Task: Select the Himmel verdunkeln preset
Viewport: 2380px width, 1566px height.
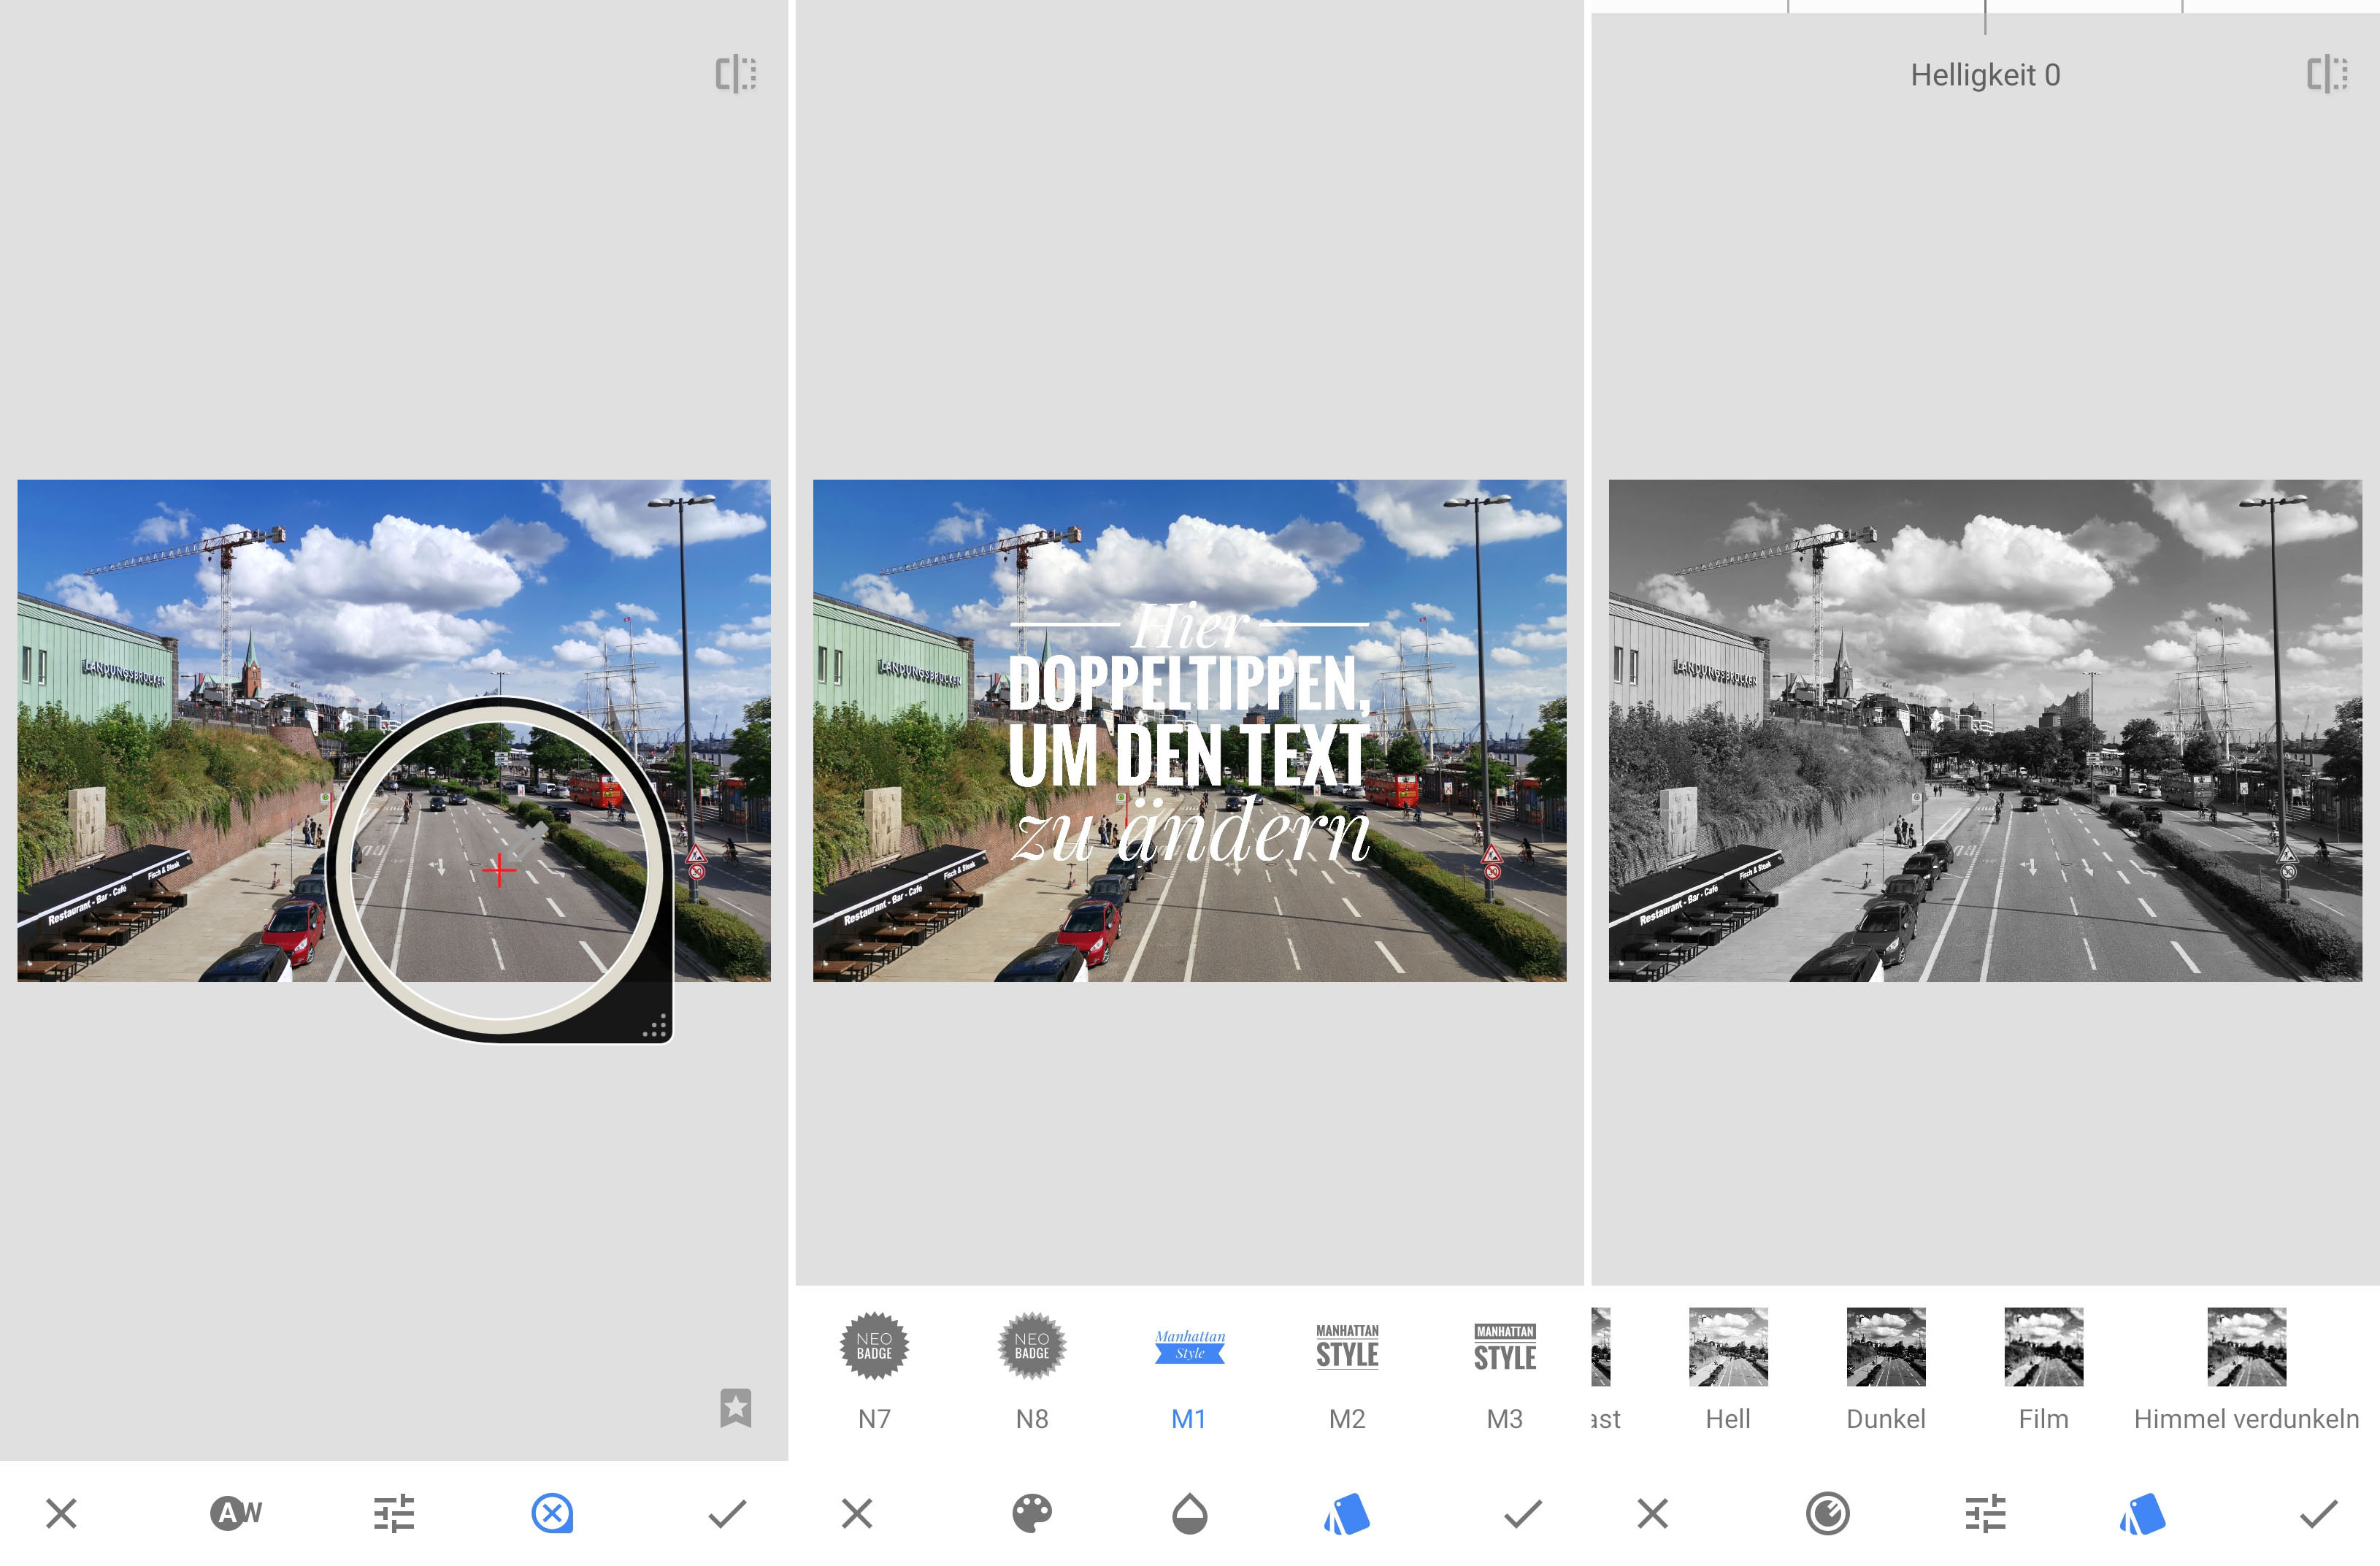Action: [x=2247, y=1370]
